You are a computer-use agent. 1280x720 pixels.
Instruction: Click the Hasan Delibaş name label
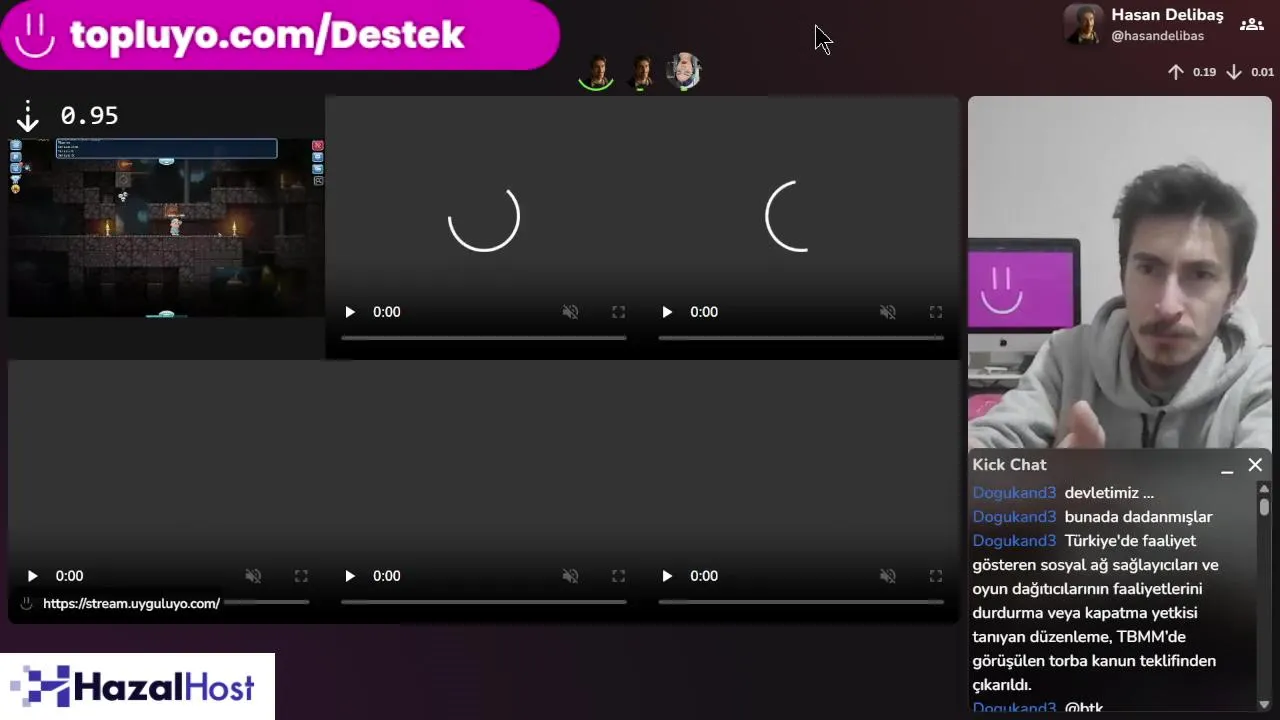pos(1167,15)
